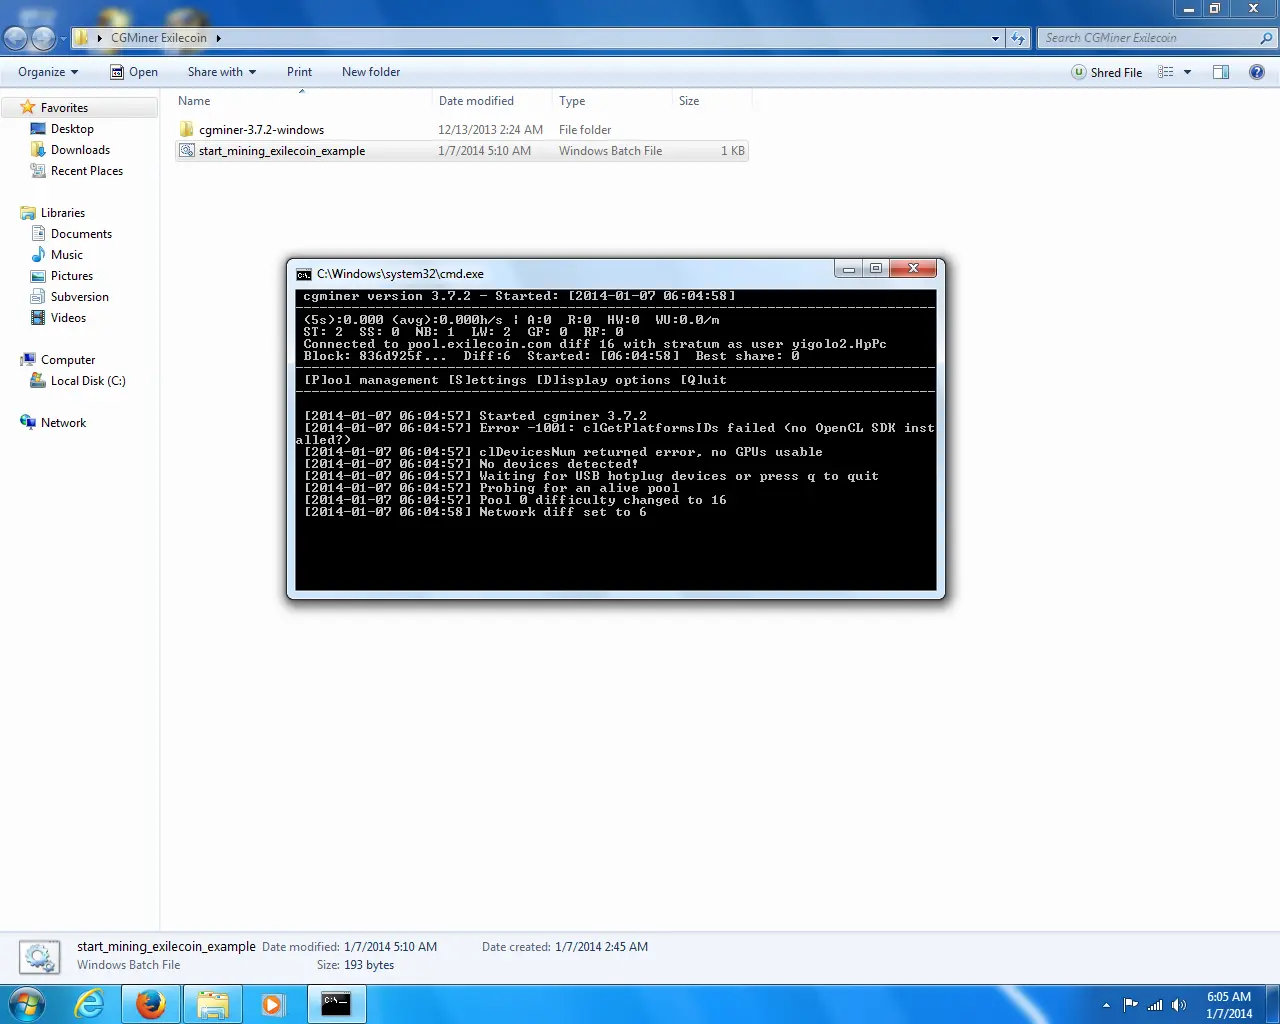Click the network signal tray icon
The width and height of the screenshot is (1280, 1024).
coord(1155,1005)
